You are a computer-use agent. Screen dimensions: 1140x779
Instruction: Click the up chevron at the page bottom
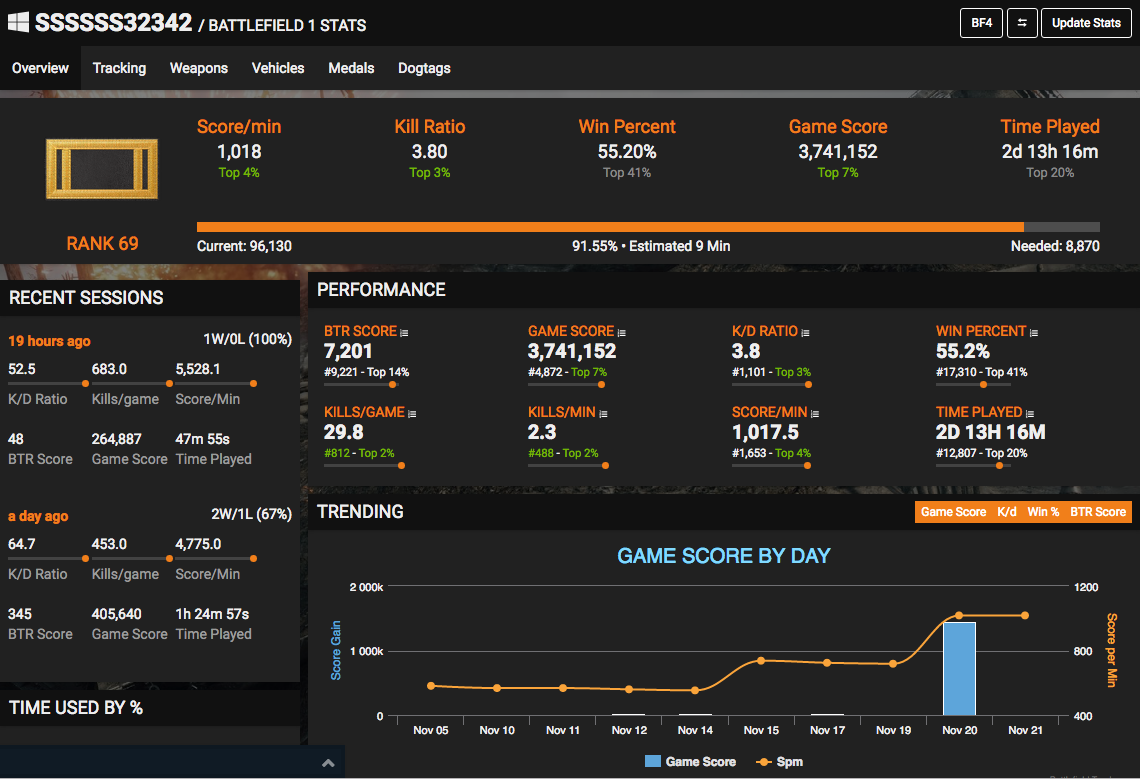point(328,763)
